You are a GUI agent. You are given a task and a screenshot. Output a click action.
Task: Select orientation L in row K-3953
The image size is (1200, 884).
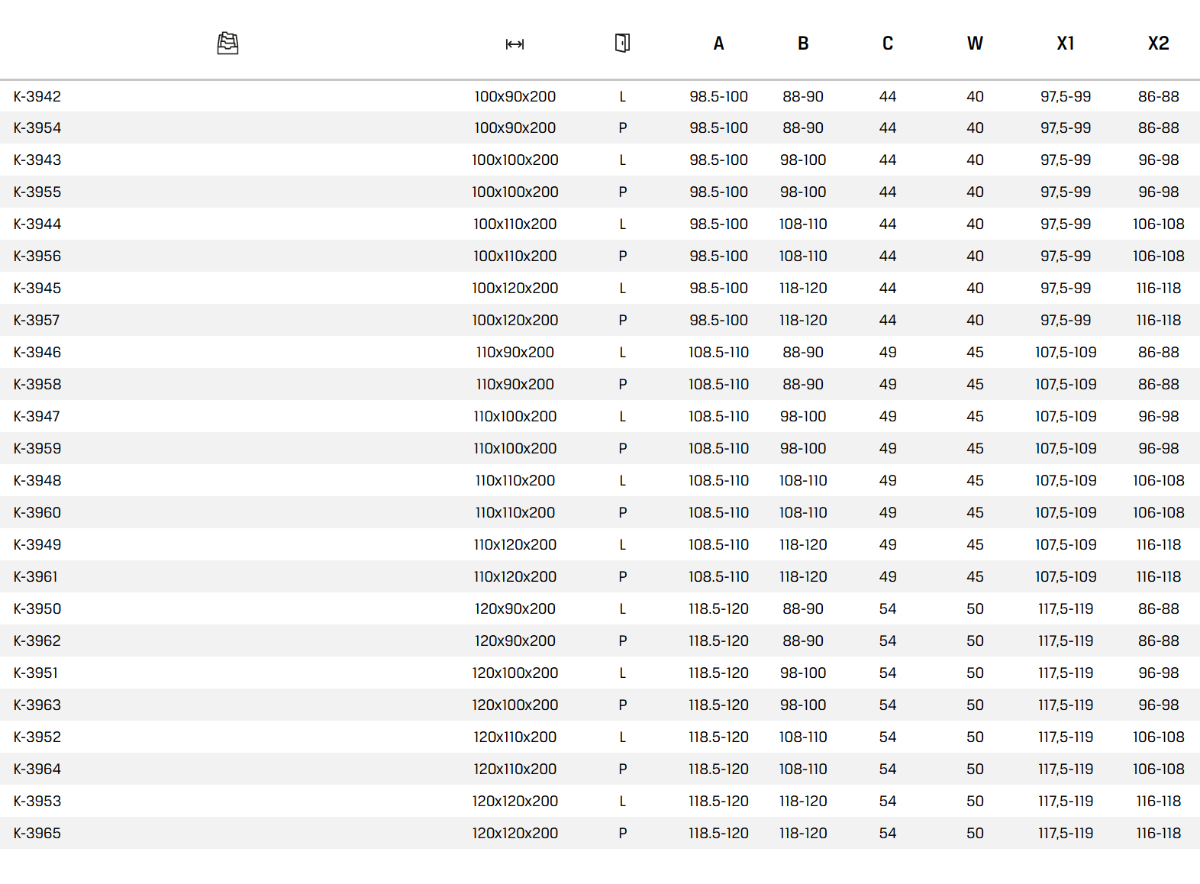pos(622,801)
